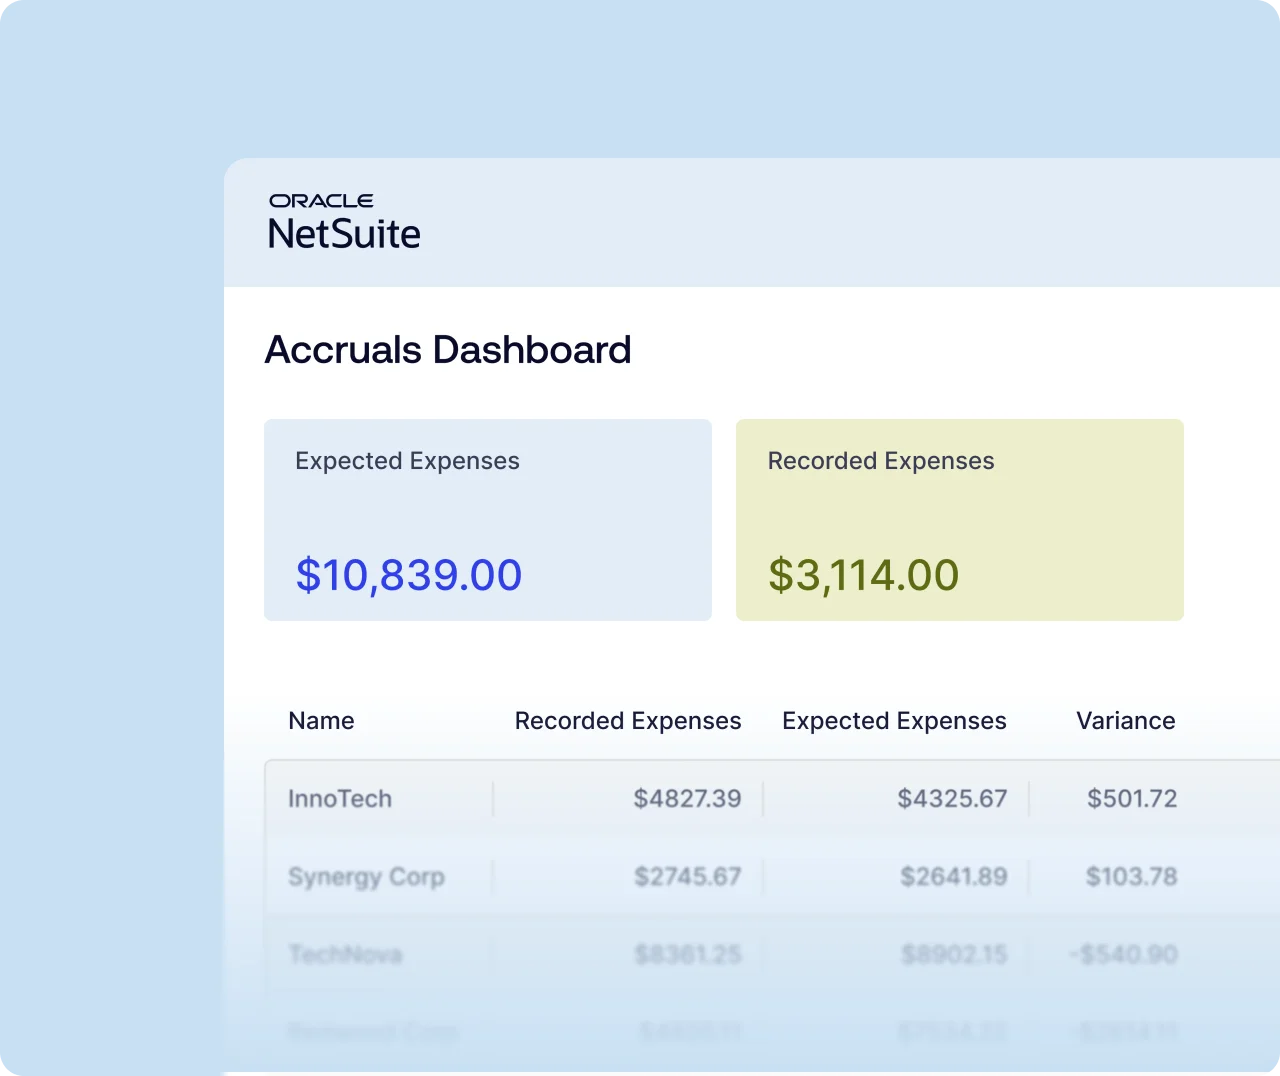Screen dimensions: 1280x1076
Task: Sort by the Name column header
Action: (x=321, y=721)
